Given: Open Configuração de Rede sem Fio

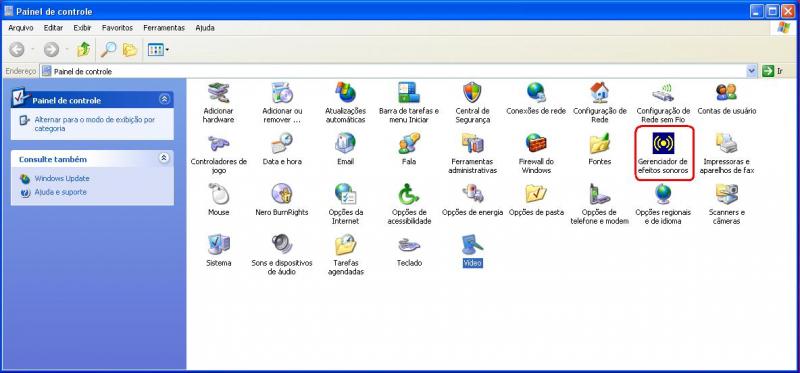Looking at the screenshot, I should point(663,102).
